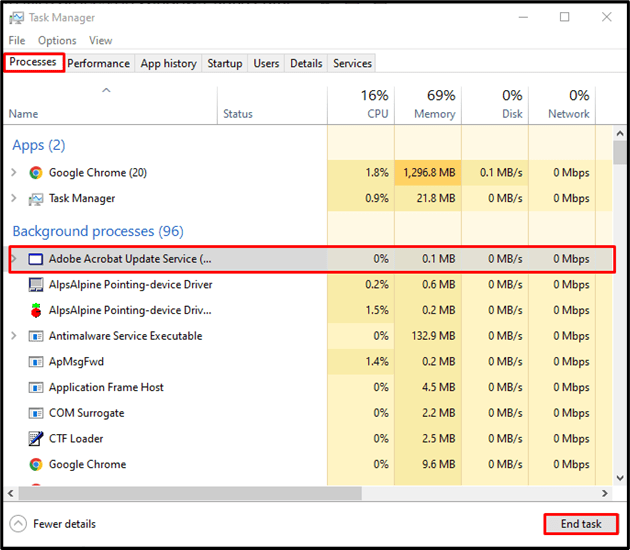Switch to the Services tab
Viewport: 630px width, 550px height.
tap(352, 63)
